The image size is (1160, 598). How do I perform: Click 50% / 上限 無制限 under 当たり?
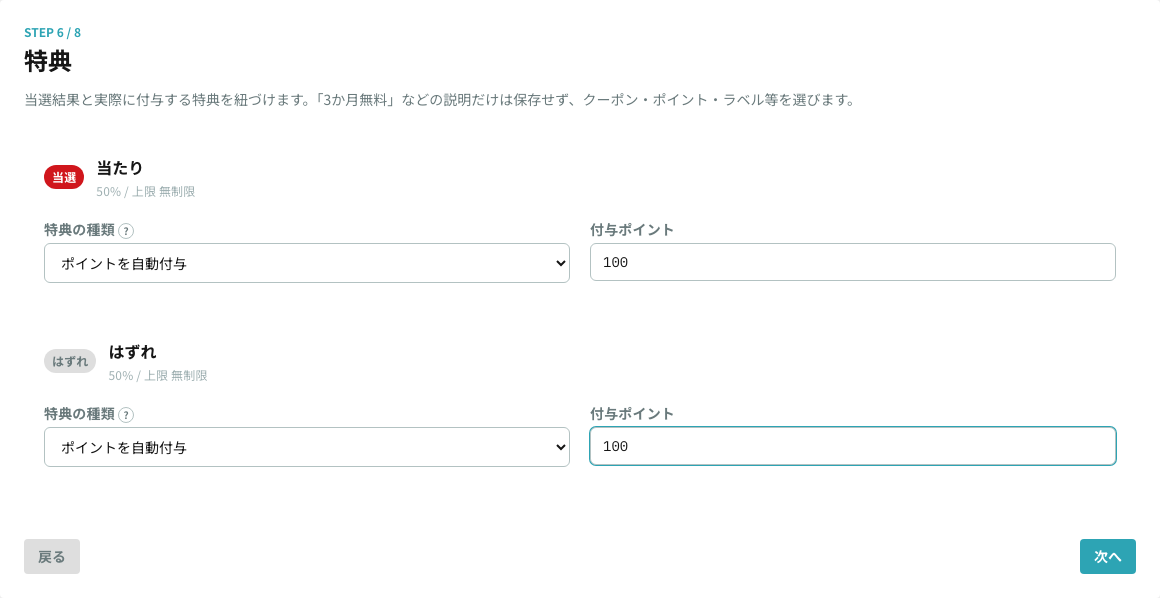coord(146,192)
